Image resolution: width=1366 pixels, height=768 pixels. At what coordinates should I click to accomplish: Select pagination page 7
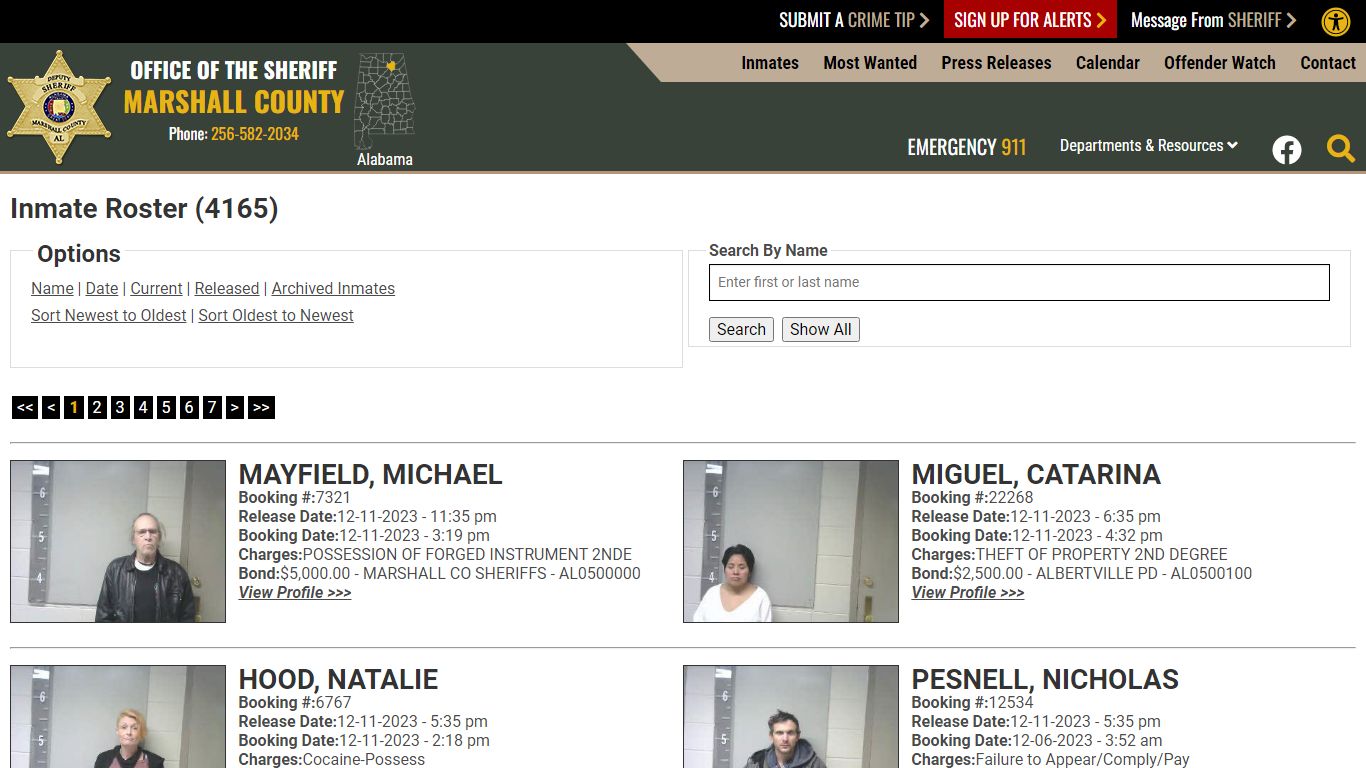[212, 407]
